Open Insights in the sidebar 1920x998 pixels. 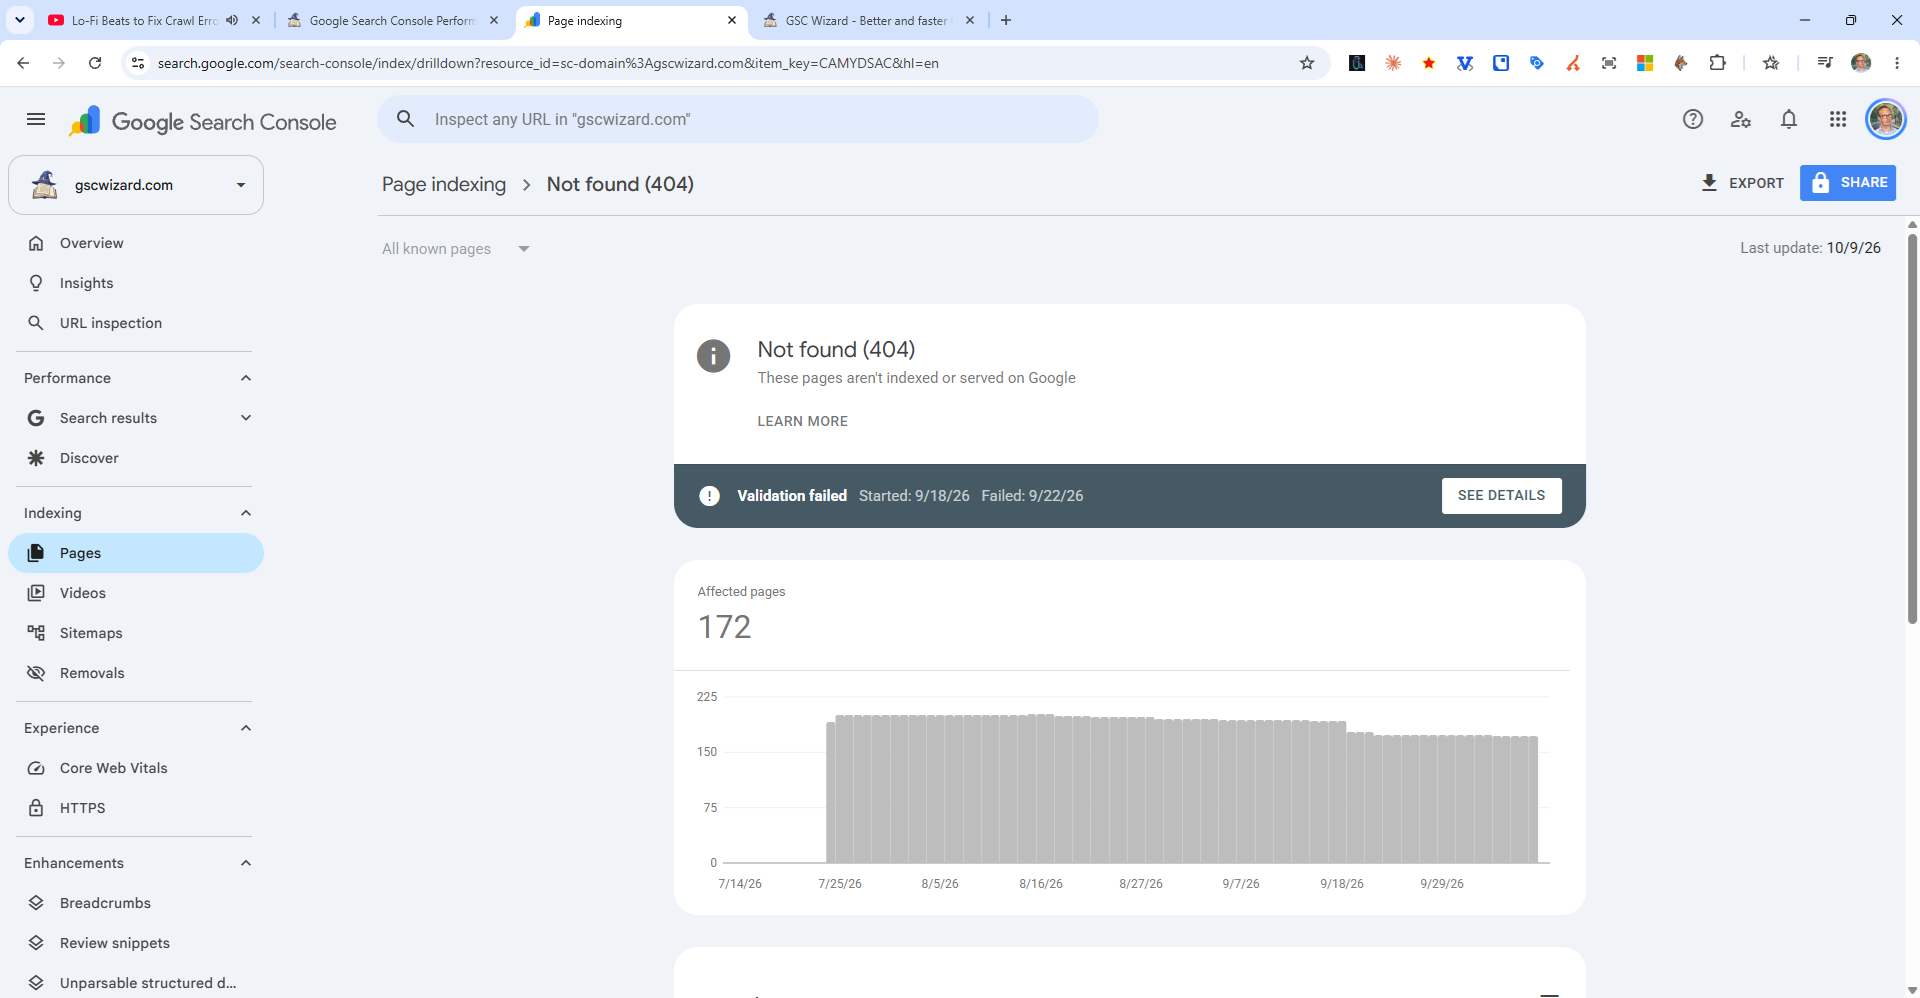(136, 283)
